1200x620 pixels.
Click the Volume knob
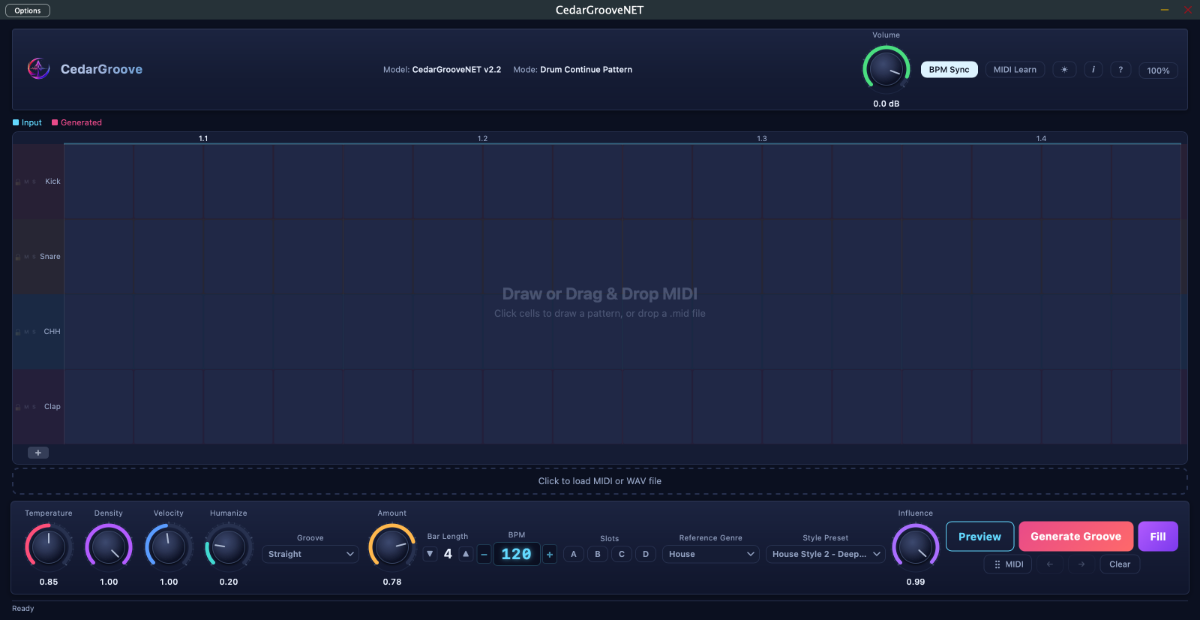point(886,69)
